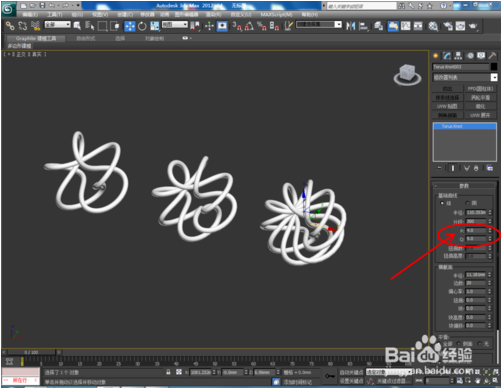This screenshot has width=503, height=389.
Task: Click Configure Modifier Sets icon
Action: pyautogui.click(x=490, y=168)
